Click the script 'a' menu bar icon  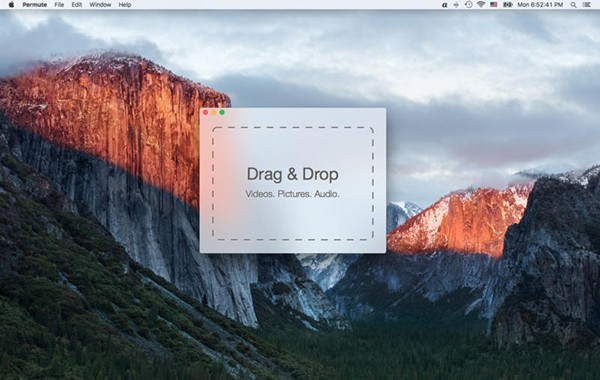click(444, 5)
